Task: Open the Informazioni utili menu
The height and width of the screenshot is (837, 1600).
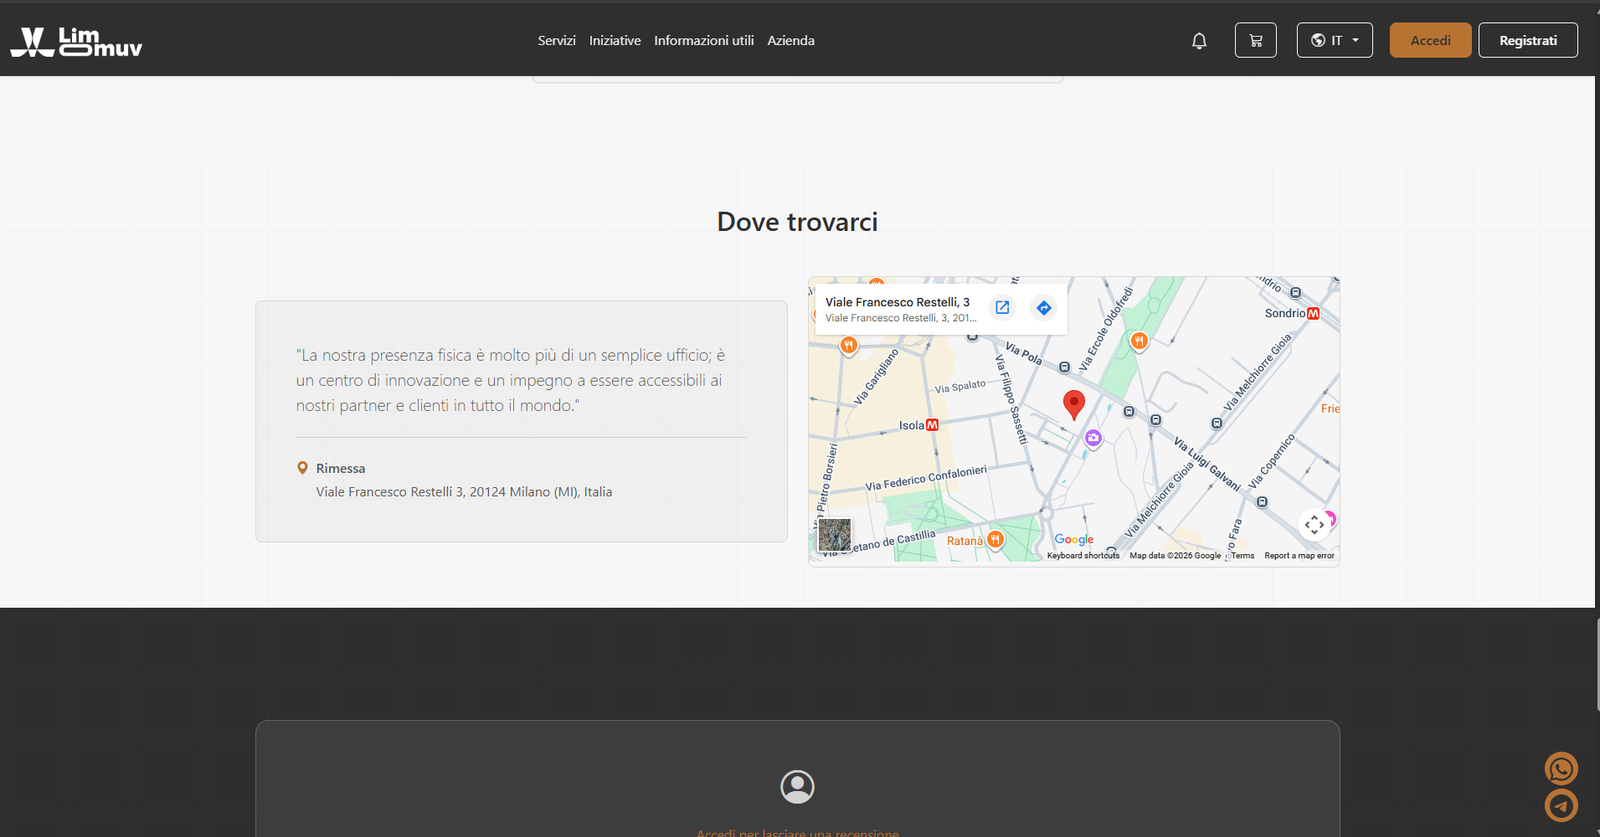Action: (704, 41)
